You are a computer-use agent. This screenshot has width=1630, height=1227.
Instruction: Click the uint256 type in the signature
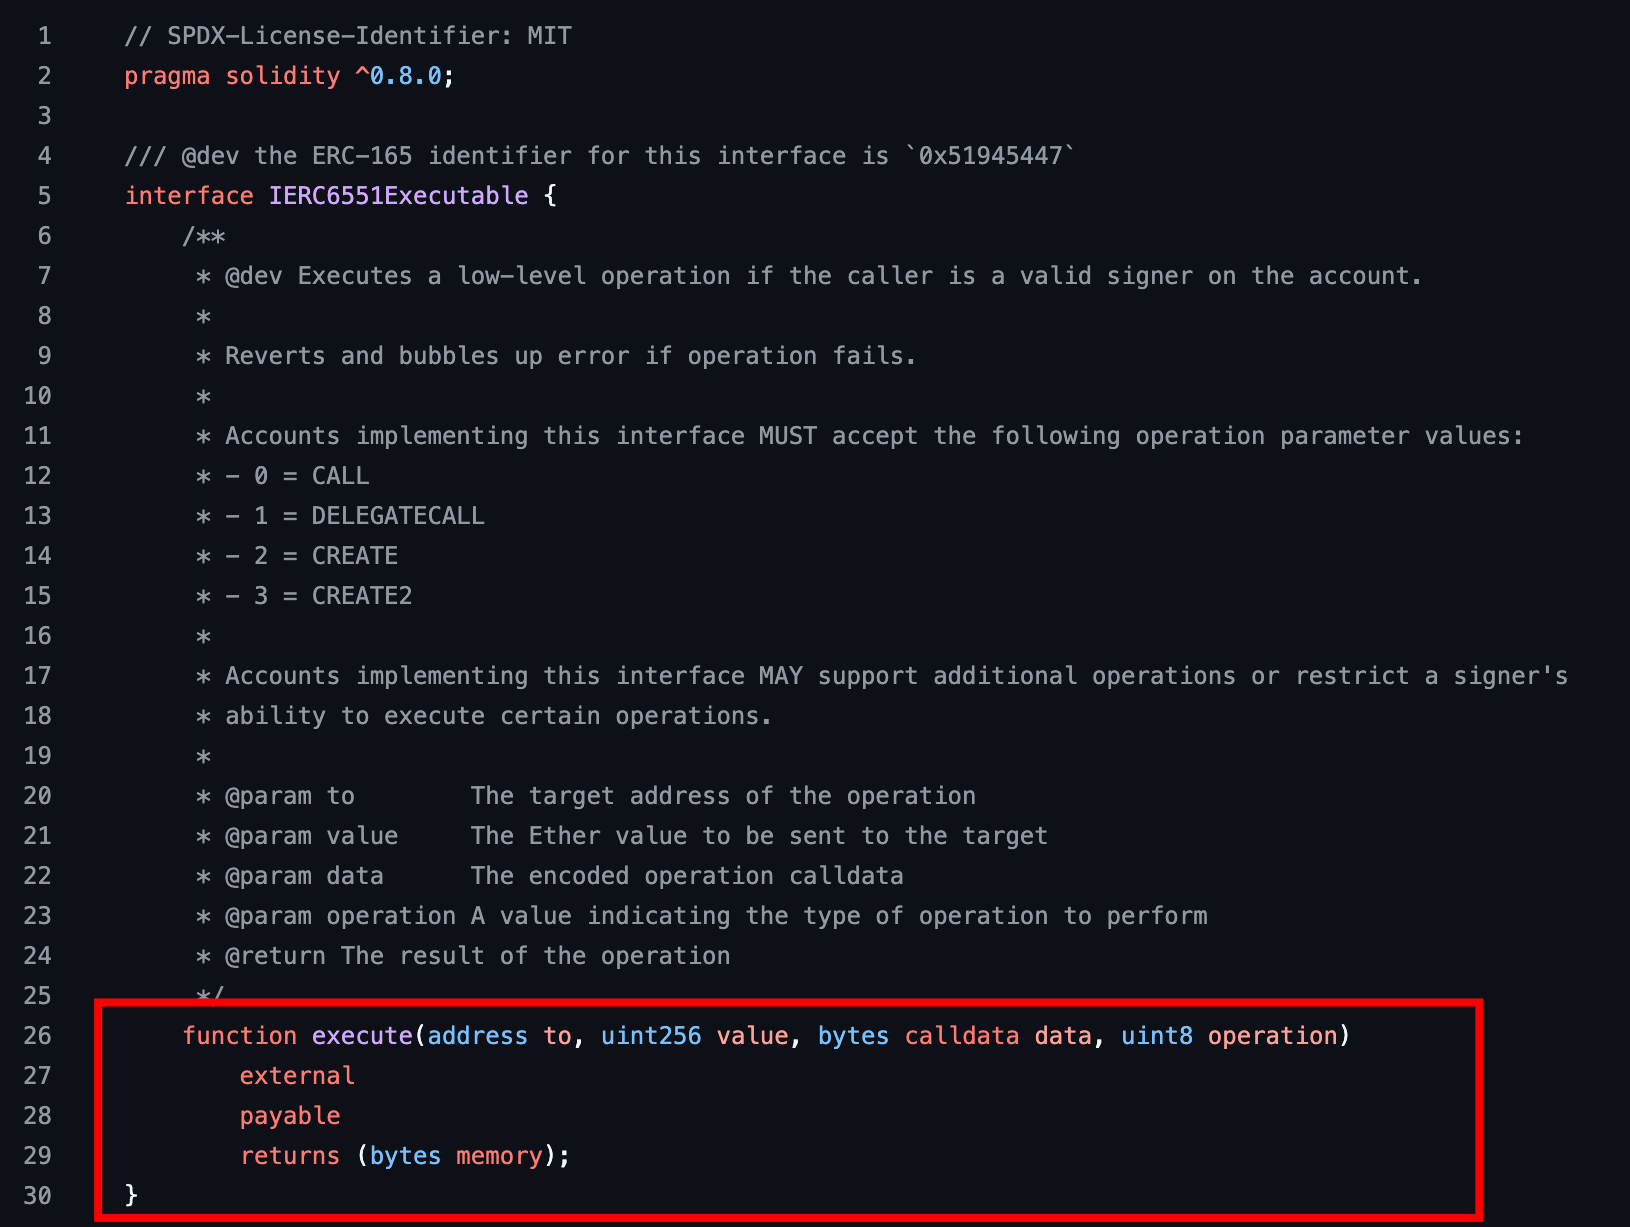coord(651,1036)
